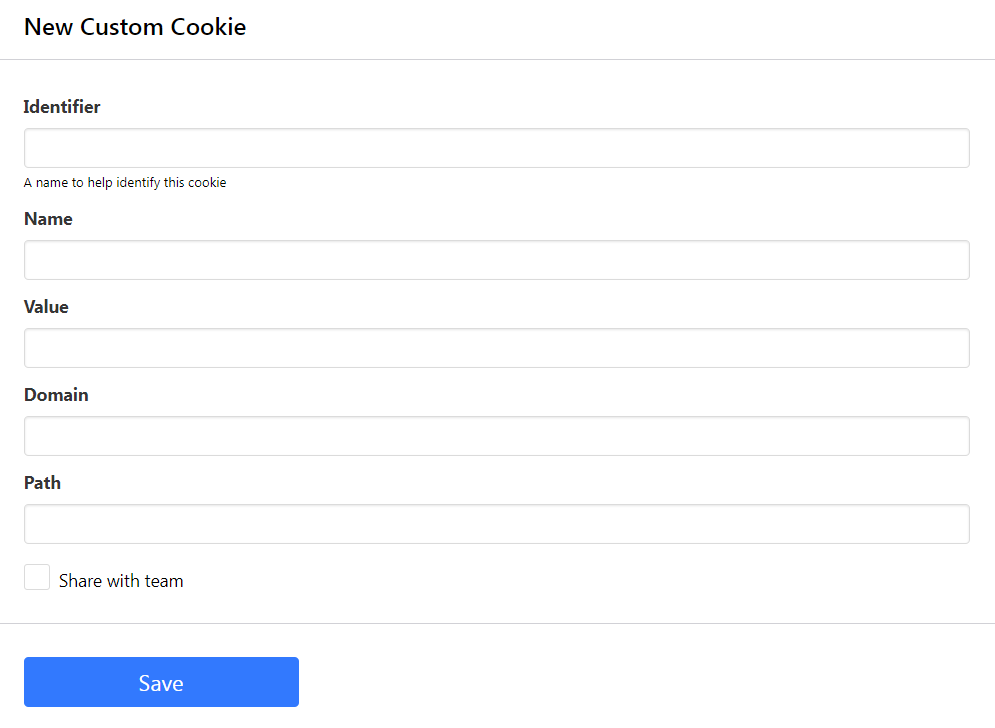Click the Domain label text
The image size is (995, 728).
56,395
